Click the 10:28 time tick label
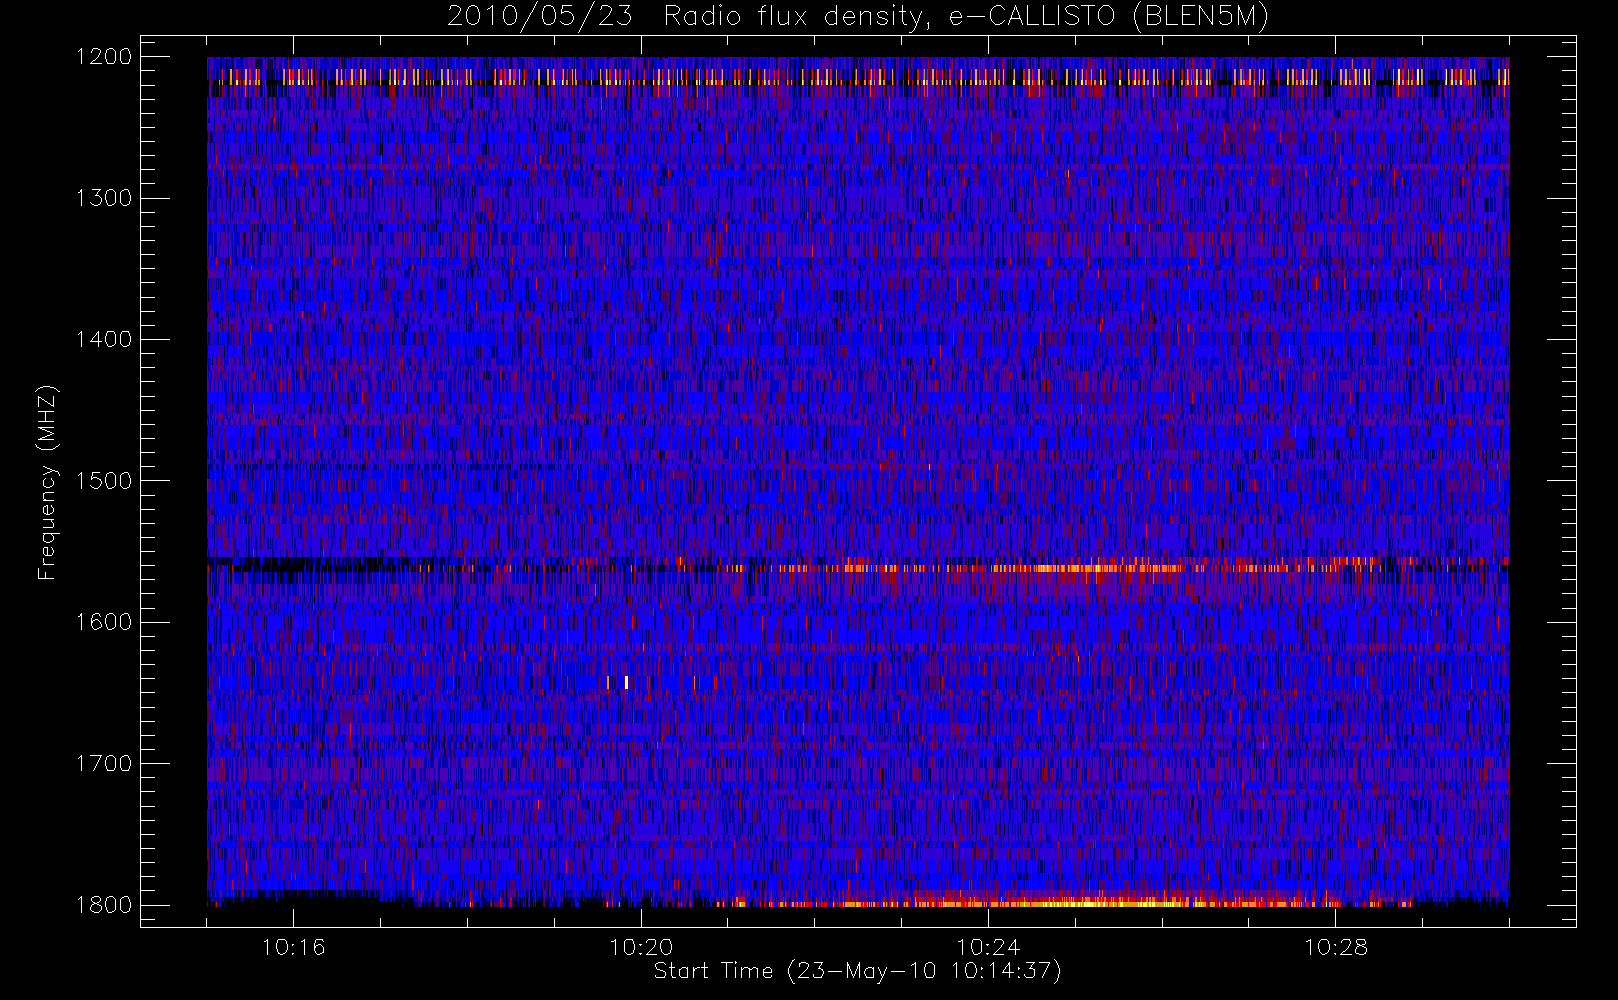The width and height of the screenshot is (1618, 1000). [x=1336, y=947]
